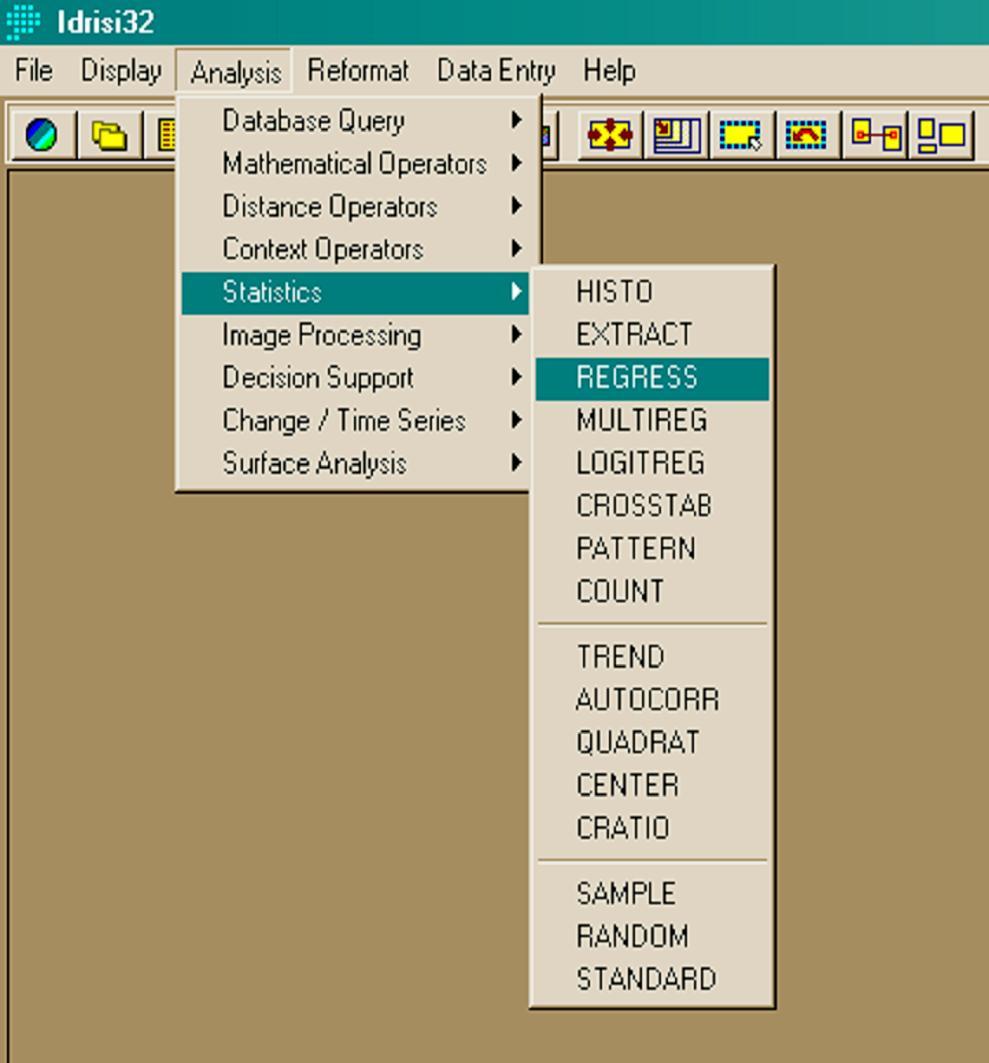Expand the Surface Analysis submenu
Viewport: 989px width, 1063px height.
[356, 463]
